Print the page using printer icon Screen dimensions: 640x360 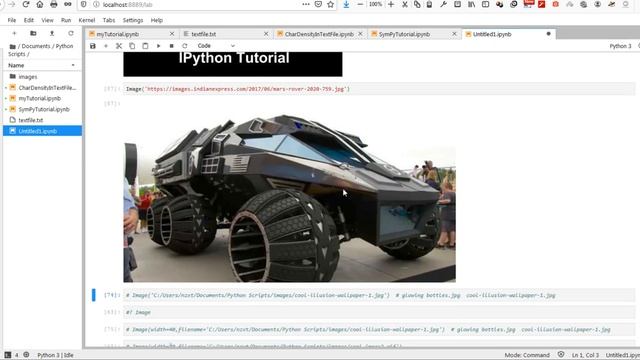pos(53,4)
